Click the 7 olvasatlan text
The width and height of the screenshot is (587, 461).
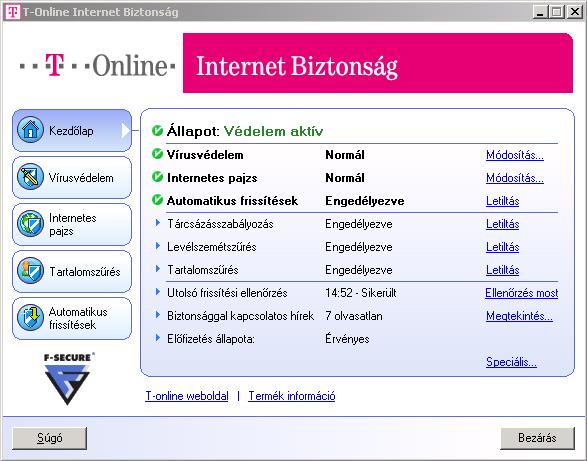click(x=354, y=316)
